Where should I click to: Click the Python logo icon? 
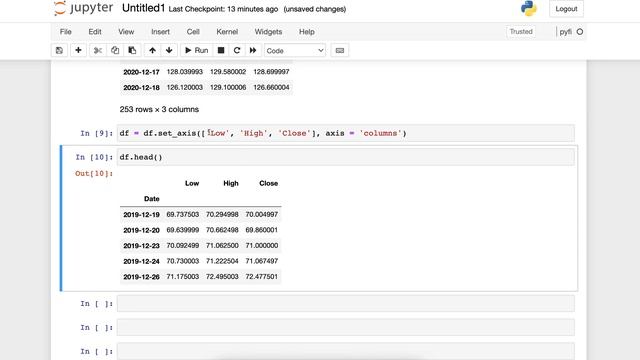click(529, 8)
